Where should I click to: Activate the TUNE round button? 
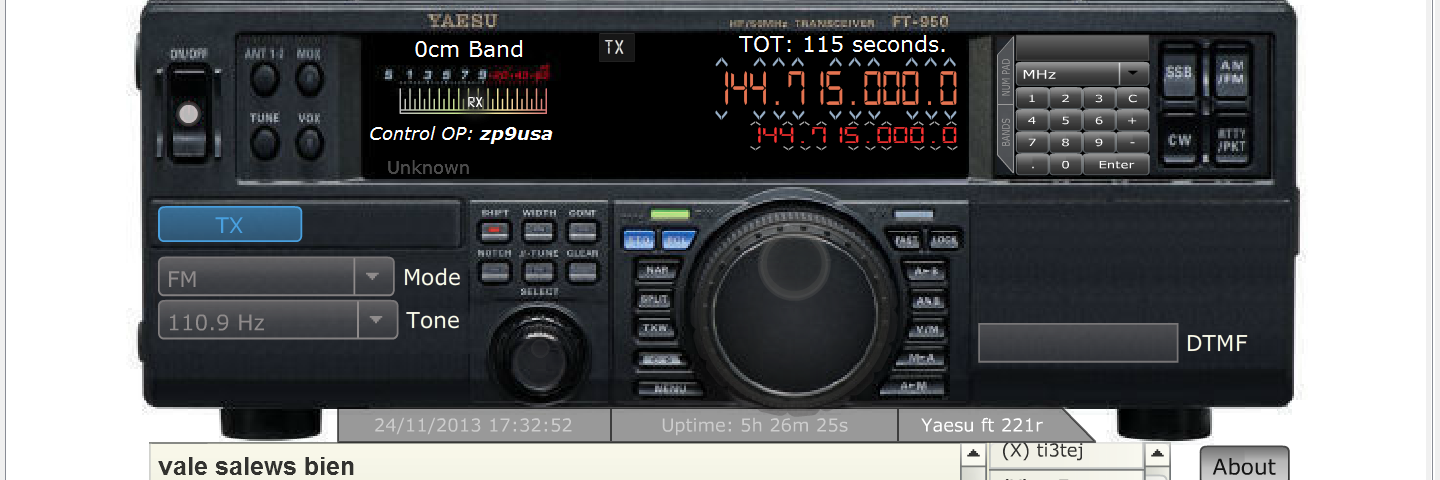pyautogui.click(x=264, y=143)
